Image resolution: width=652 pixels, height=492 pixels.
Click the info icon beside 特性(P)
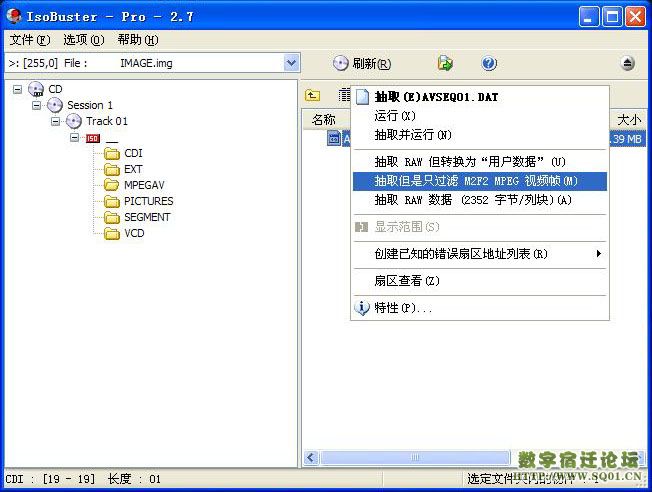362,308
